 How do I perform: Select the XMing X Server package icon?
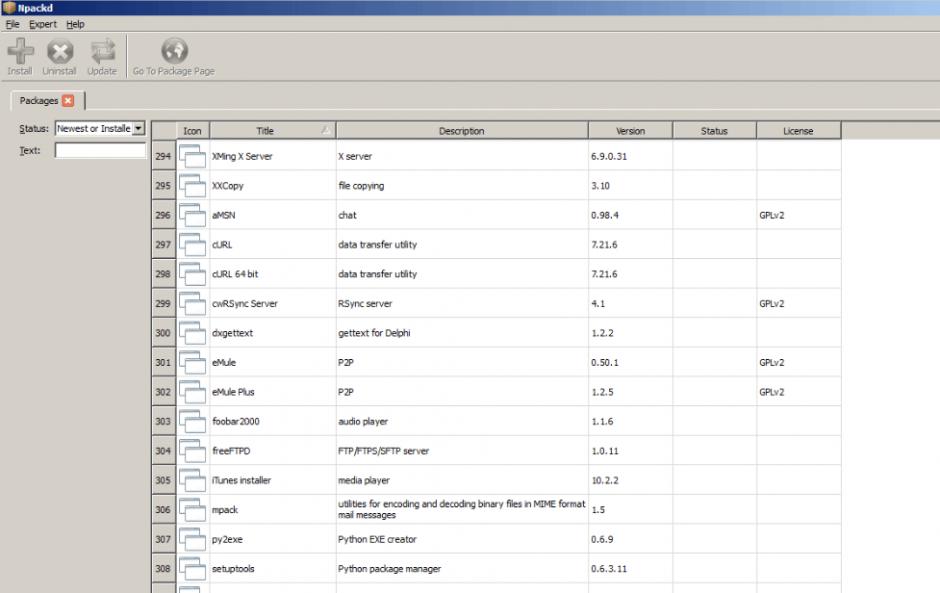pos(192,156)
